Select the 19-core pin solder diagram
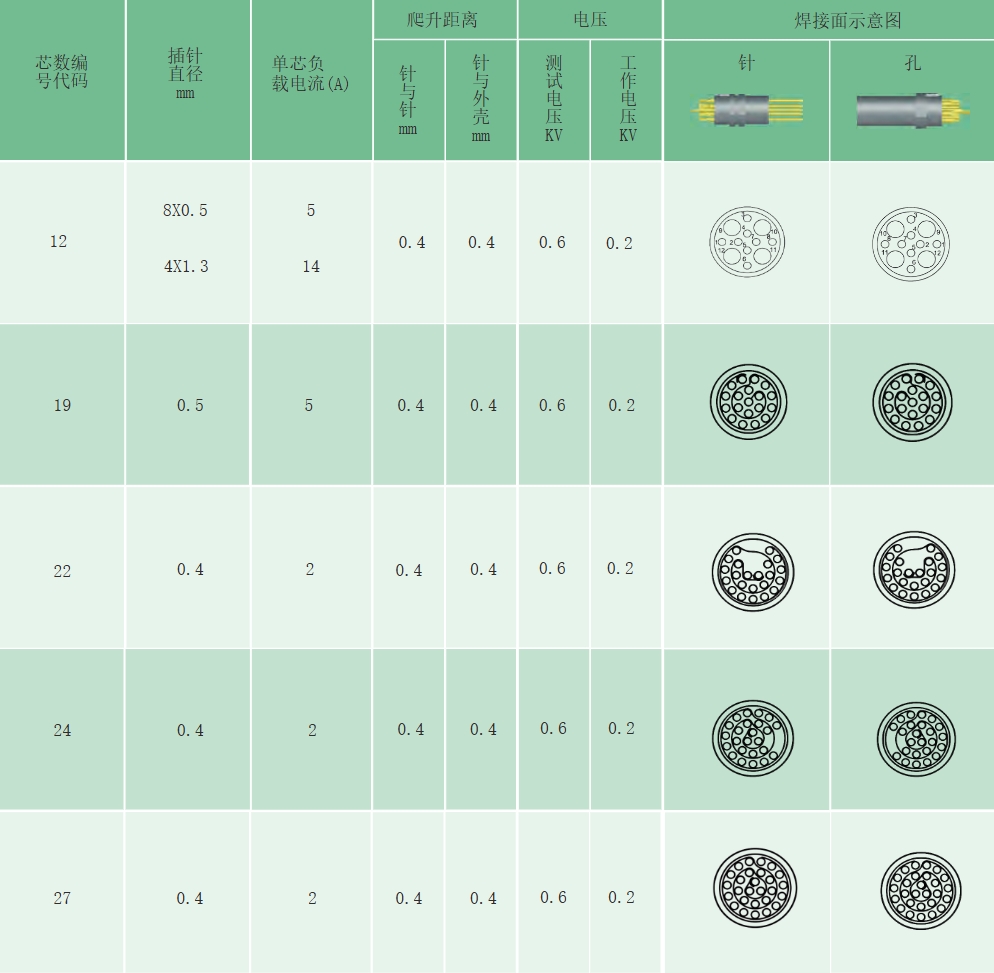Viewport: 994px width, 973px height. pos(749,404)
